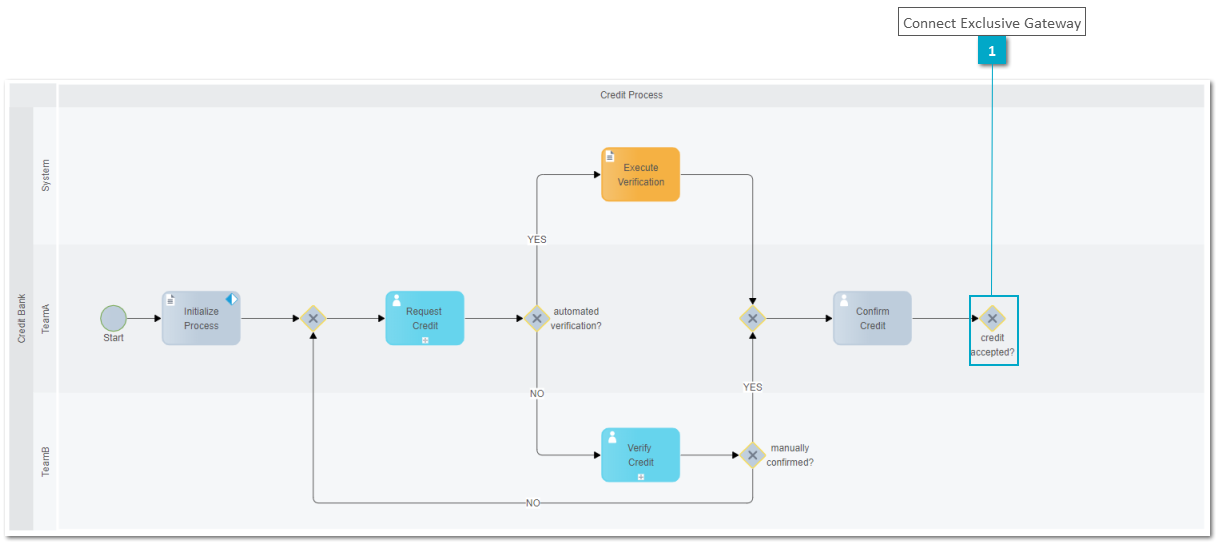Image resolution: width=1219 pixels, height=545 pixels.
Task: Select the TeamA lane label
Action: [46, 318]
